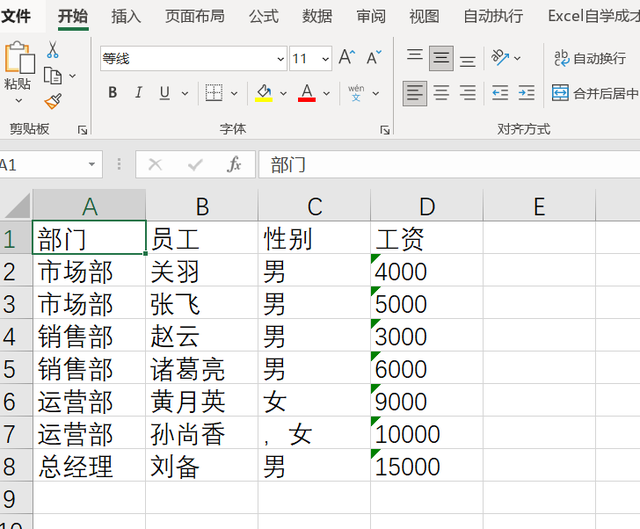Decrease indent icon
This screenshot has height=529, width=640.
point(500,93)
